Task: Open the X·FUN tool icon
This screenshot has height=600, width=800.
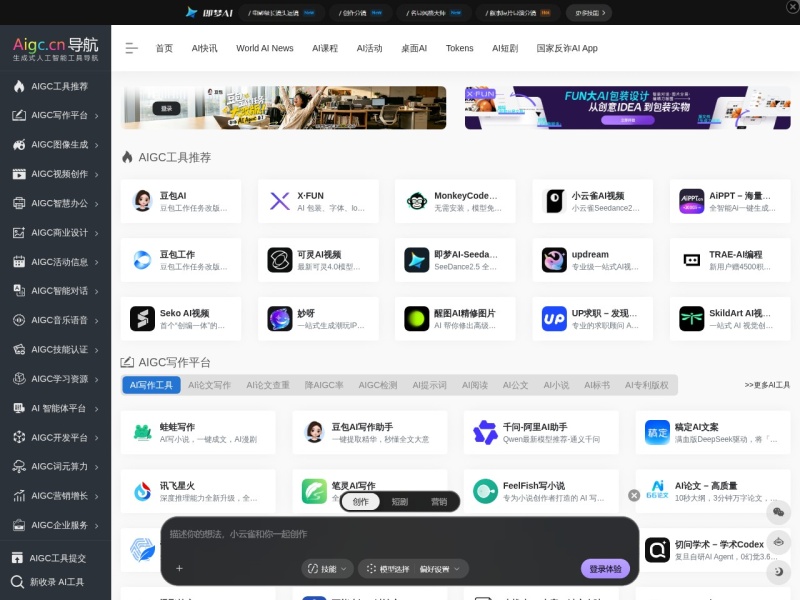Action: 280,201
